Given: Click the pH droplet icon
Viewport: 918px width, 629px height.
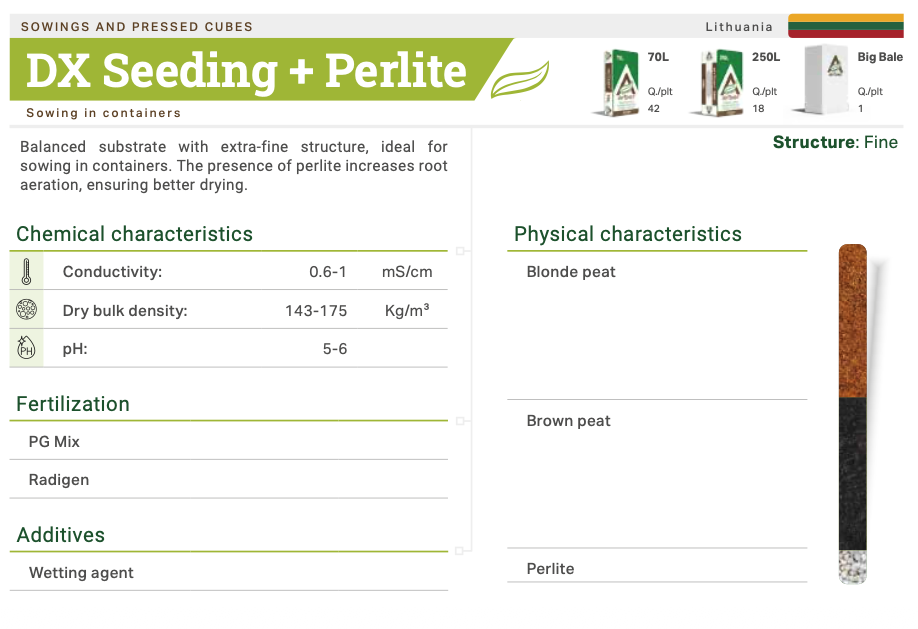Looking at the screenshot, I should pos(27,348).
